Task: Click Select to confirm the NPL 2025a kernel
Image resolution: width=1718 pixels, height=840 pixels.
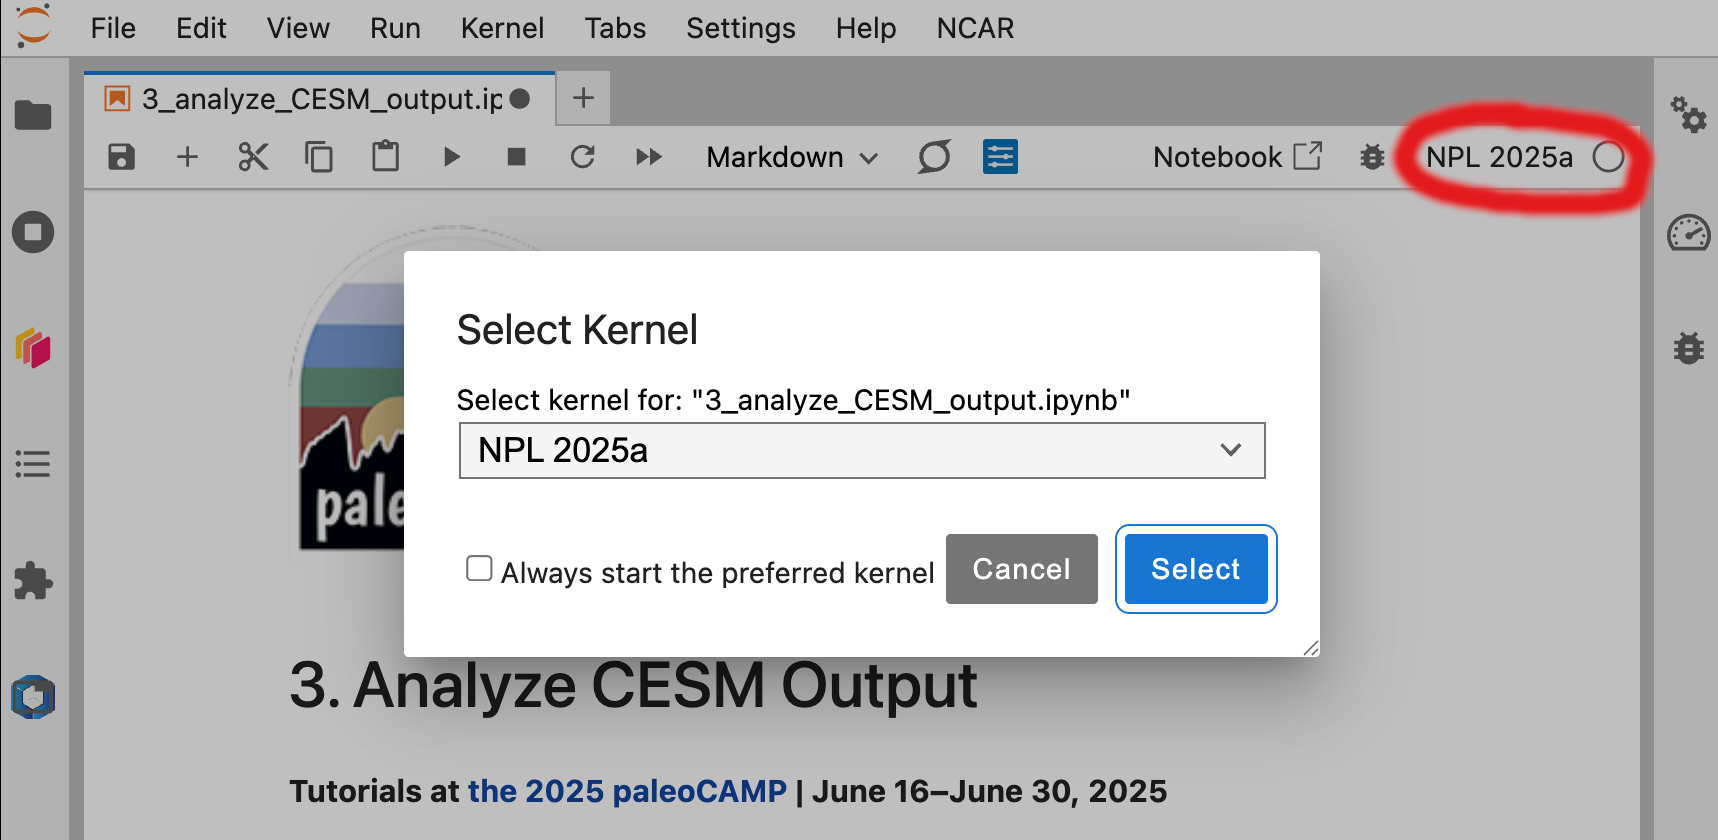Action: click(x=1196, y=569)
